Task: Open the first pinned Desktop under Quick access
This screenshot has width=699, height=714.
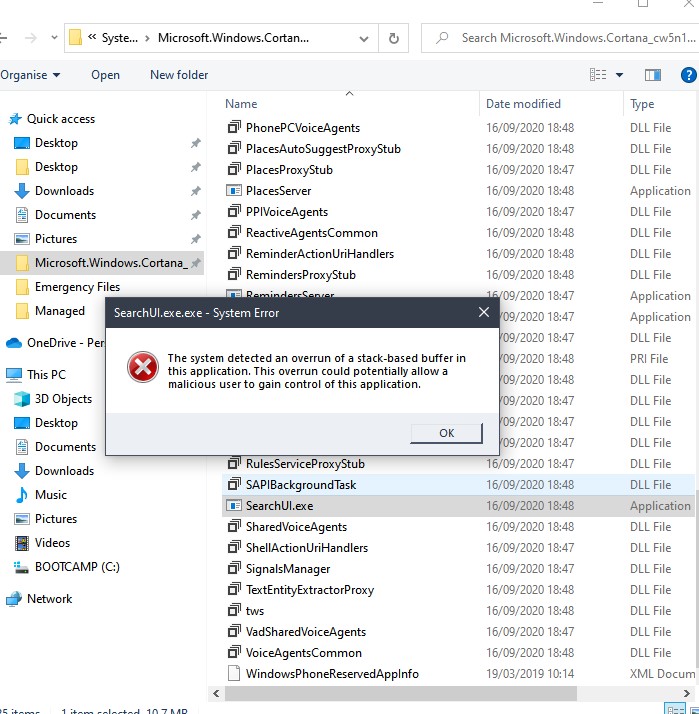Action: [x=56, y=143]
